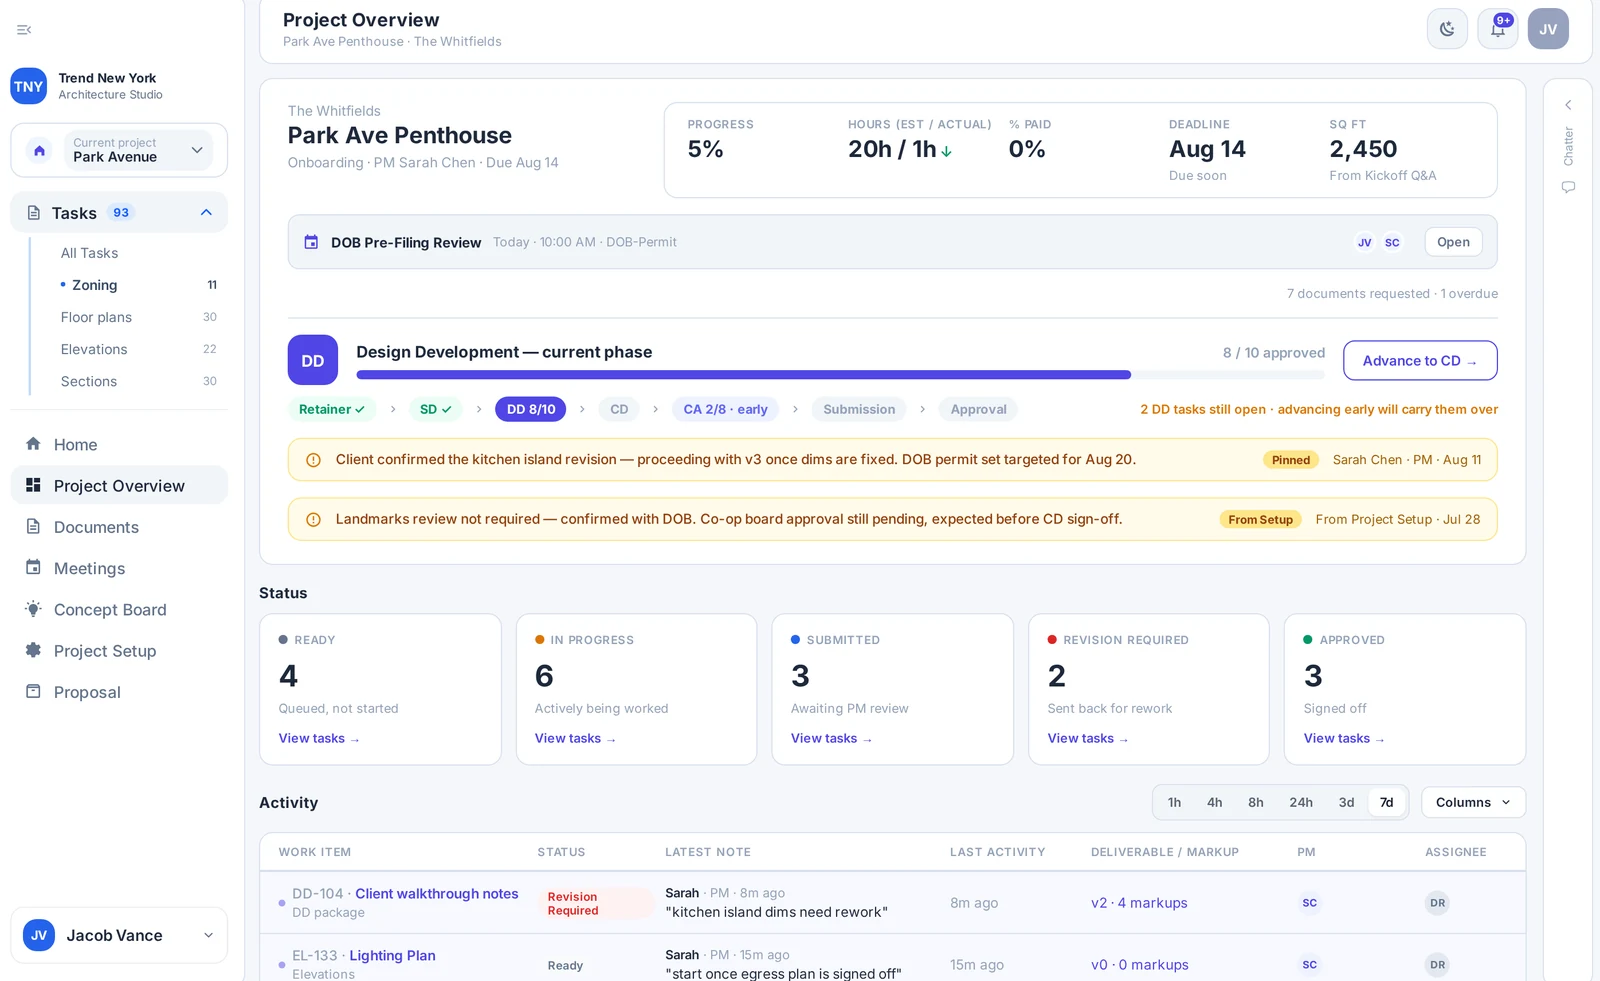
Task: Select All Tasks in sidebar
Action: point(89,253)
